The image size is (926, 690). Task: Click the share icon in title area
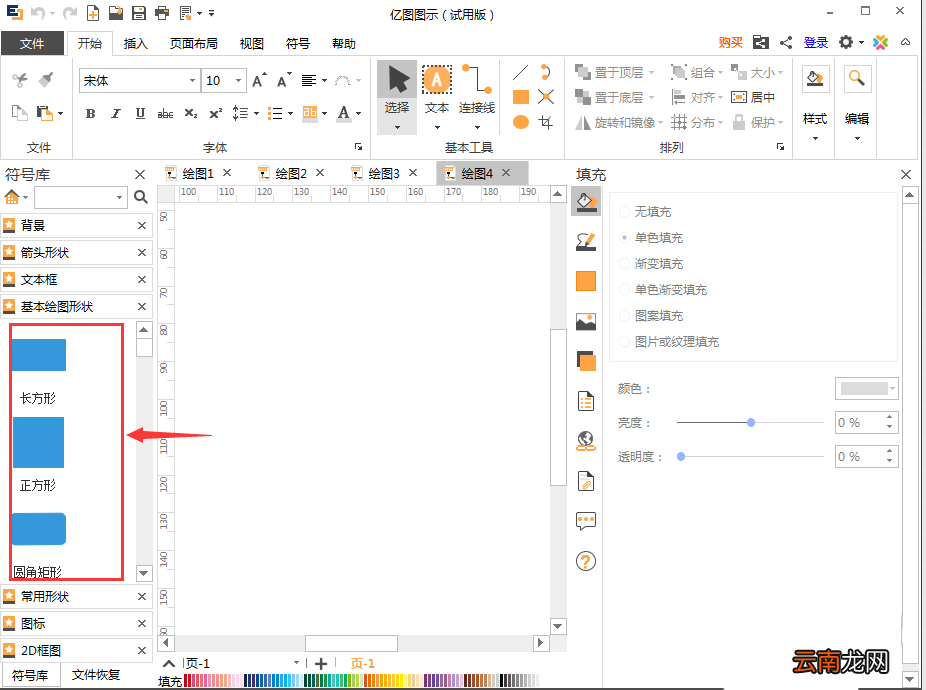[786, 43]
